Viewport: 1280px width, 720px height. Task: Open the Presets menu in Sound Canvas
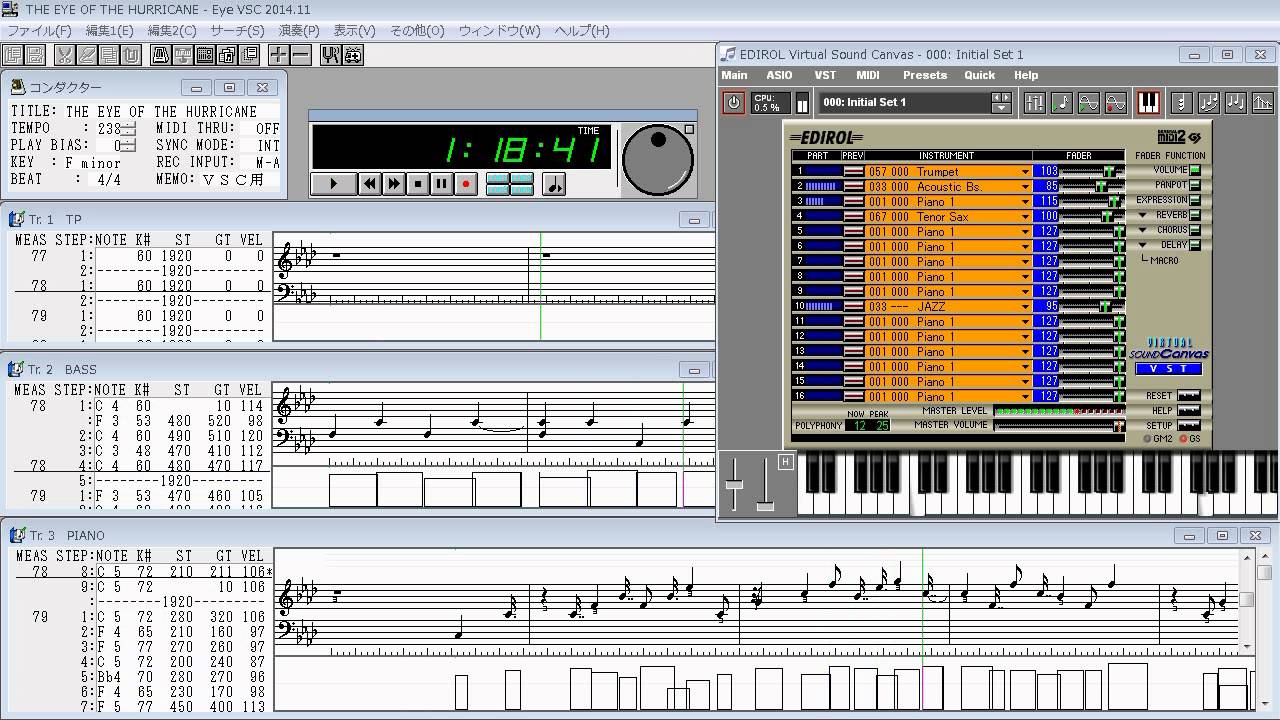coord(925,75)
